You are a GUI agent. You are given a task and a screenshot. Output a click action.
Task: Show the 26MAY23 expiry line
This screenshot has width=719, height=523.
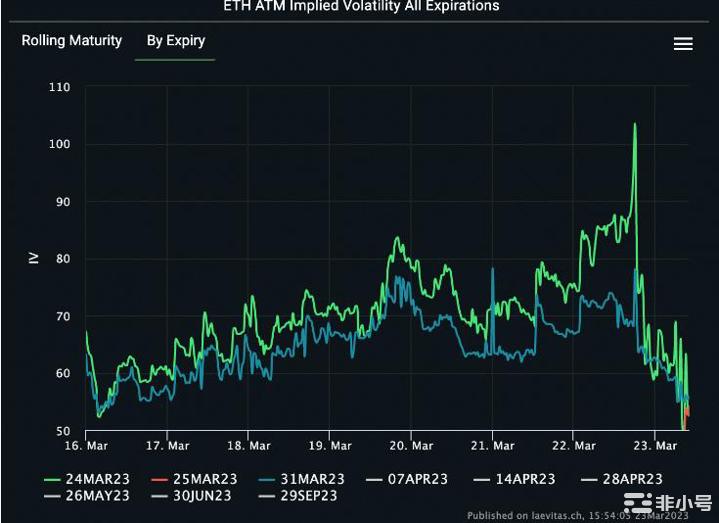coord(92,496)
